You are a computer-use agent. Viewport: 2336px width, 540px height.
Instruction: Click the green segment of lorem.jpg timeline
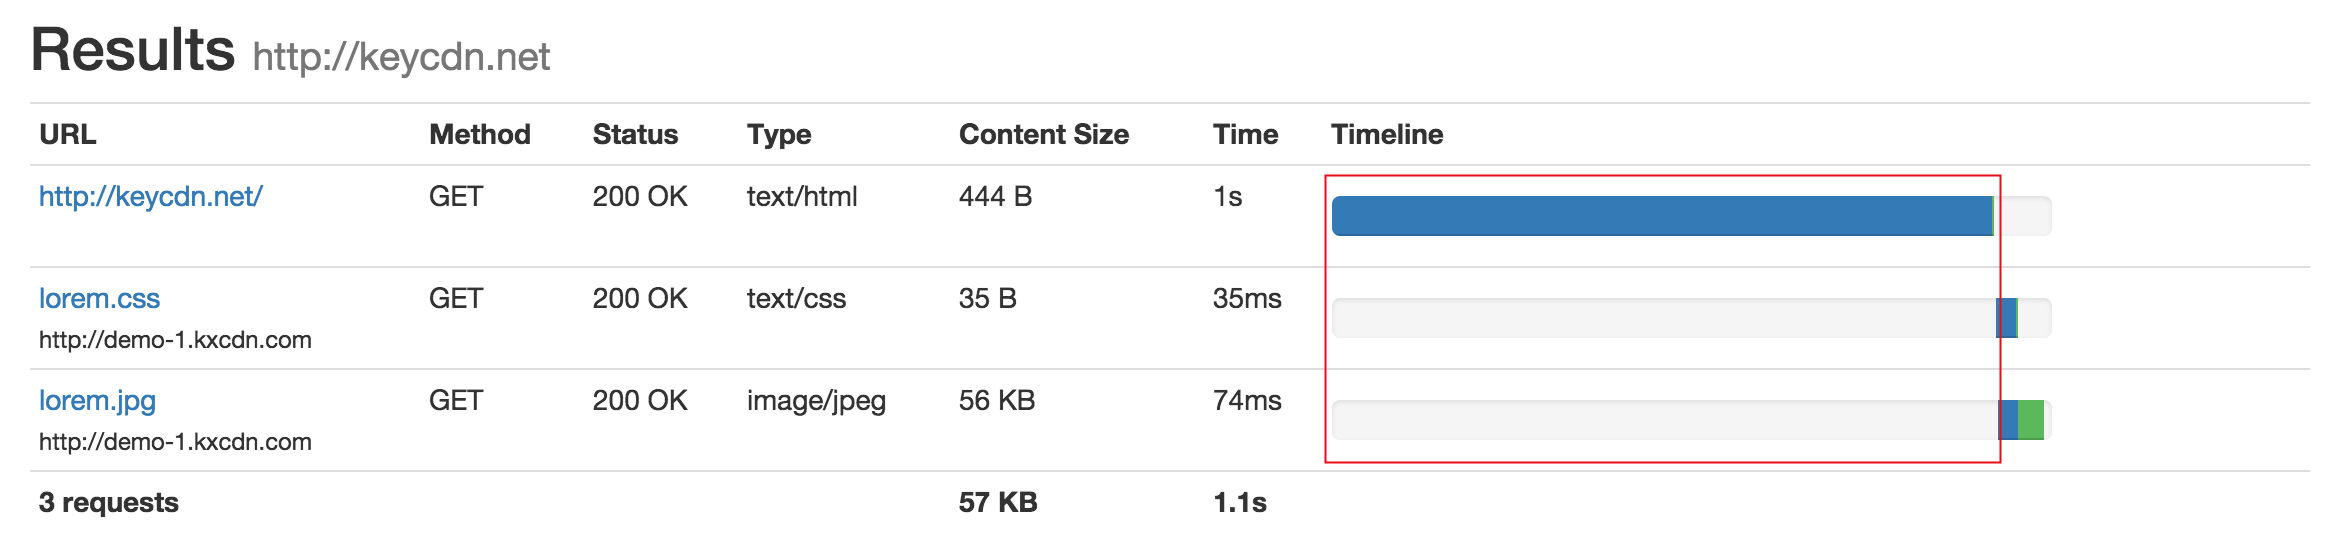point(2031,420)
